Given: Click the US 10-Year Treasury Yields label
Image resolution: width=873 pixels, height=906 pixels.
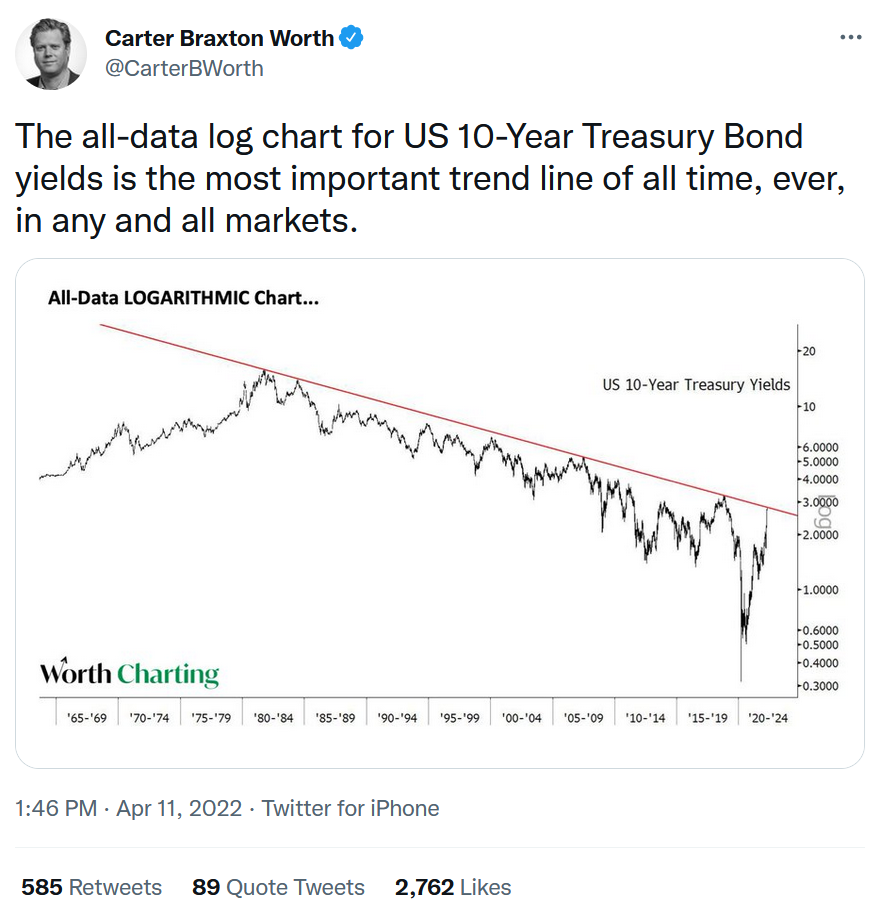Looking at the screenshot, I should tap(696, 384).
